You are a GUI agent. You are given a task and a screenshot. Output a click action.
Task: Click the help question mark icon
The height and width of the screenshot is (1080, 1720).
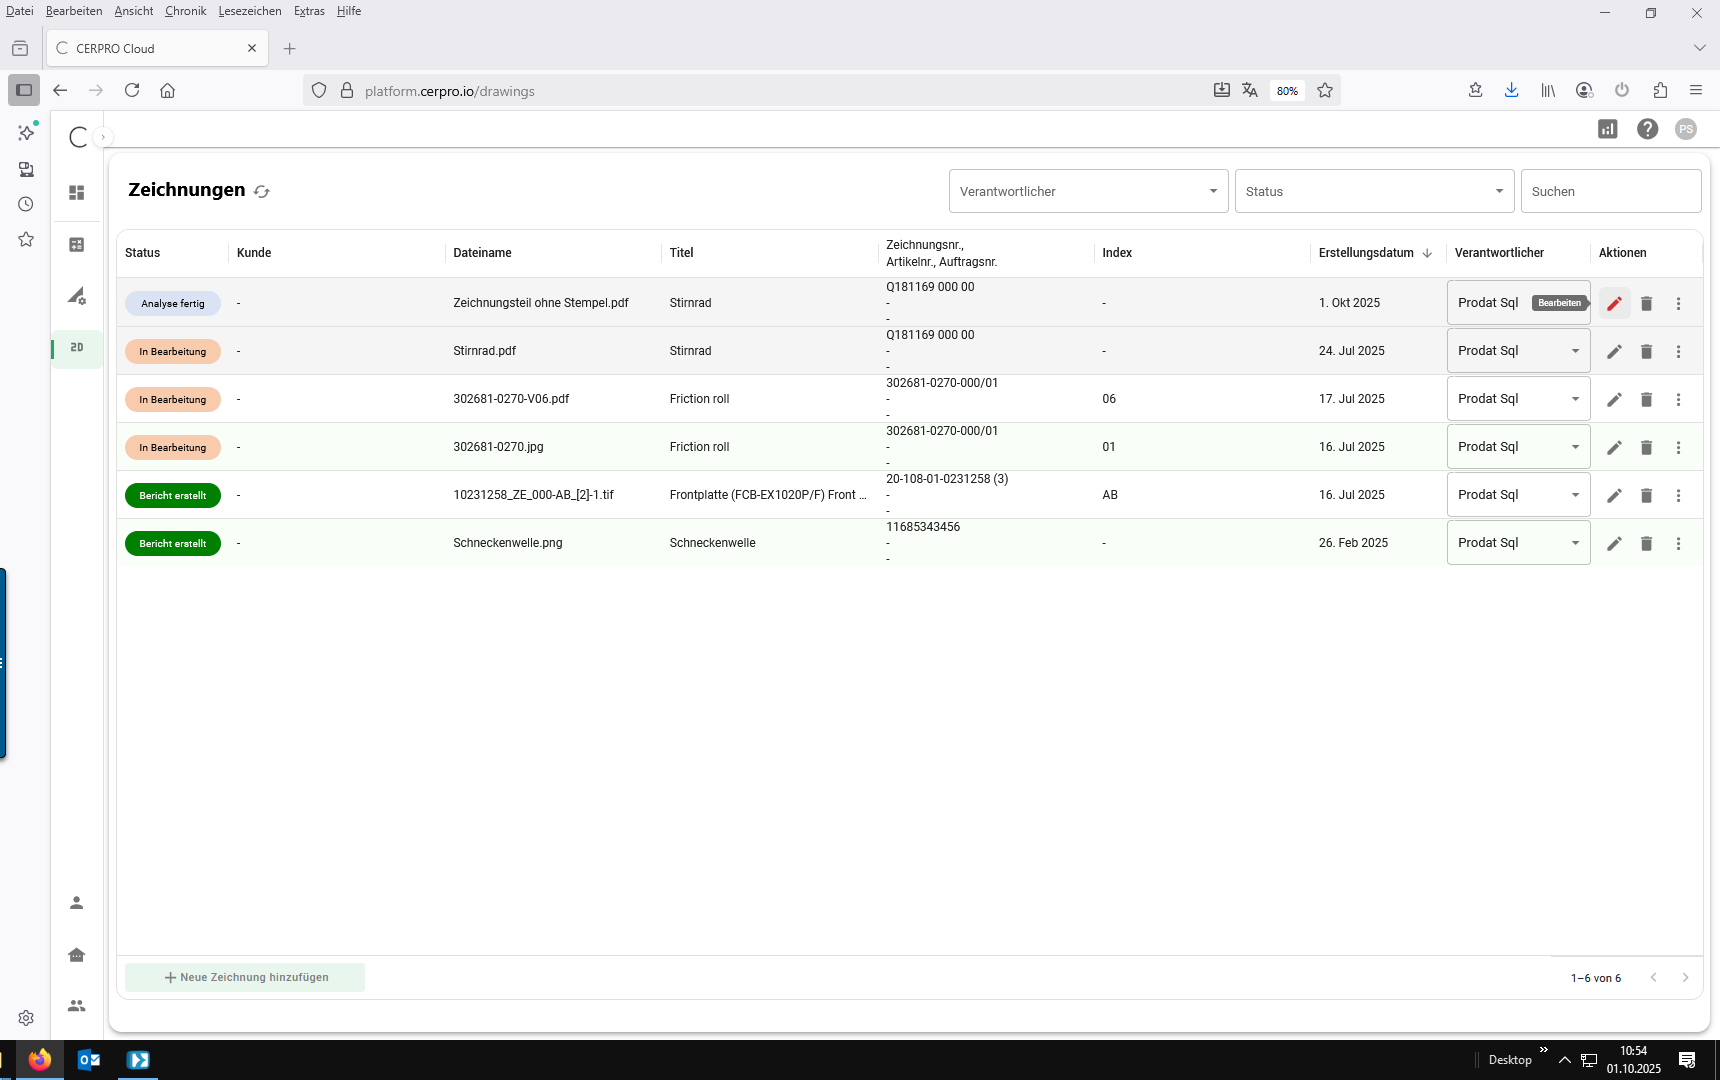pos(1647,129)
